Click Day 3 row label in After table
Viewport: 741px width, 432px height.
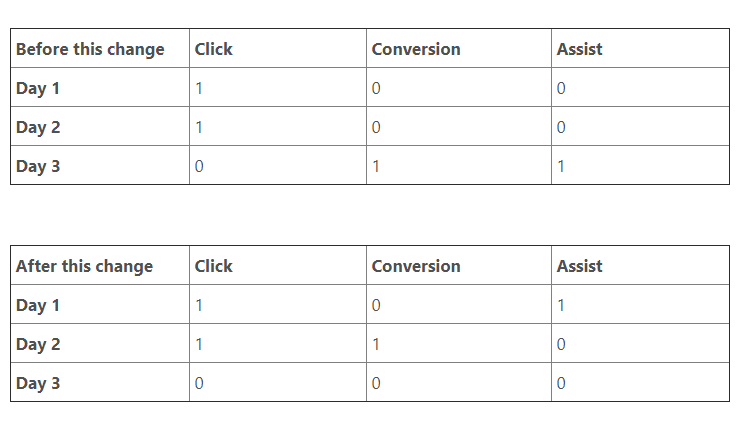pos(38,383)
